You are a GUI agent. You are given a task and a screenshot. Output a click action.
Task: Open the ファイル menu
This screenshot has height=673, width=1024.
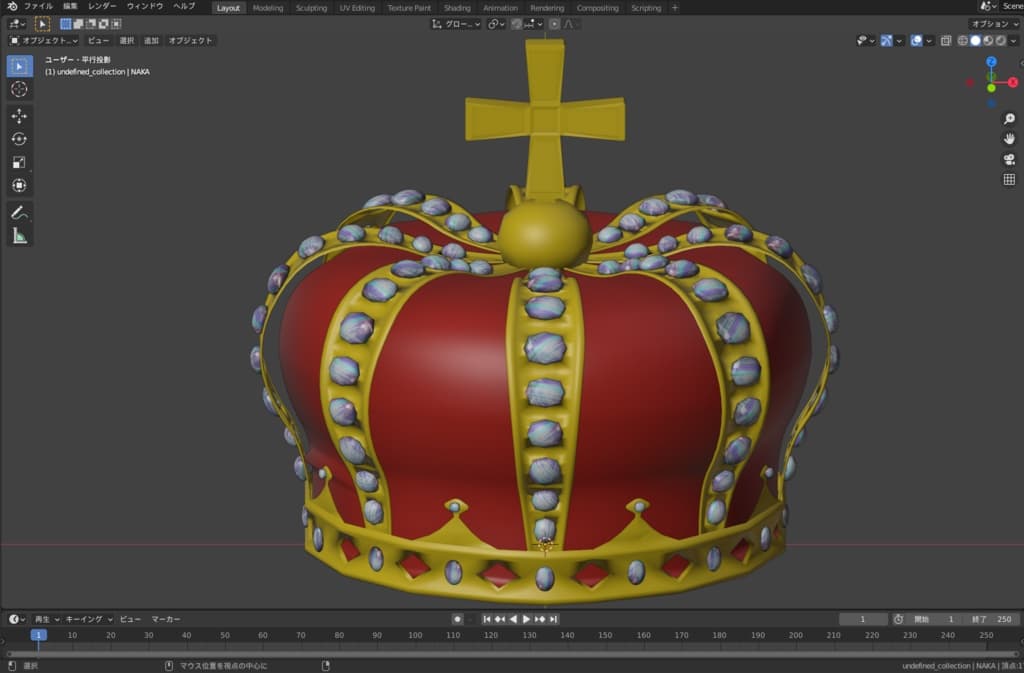pos(38,7)
